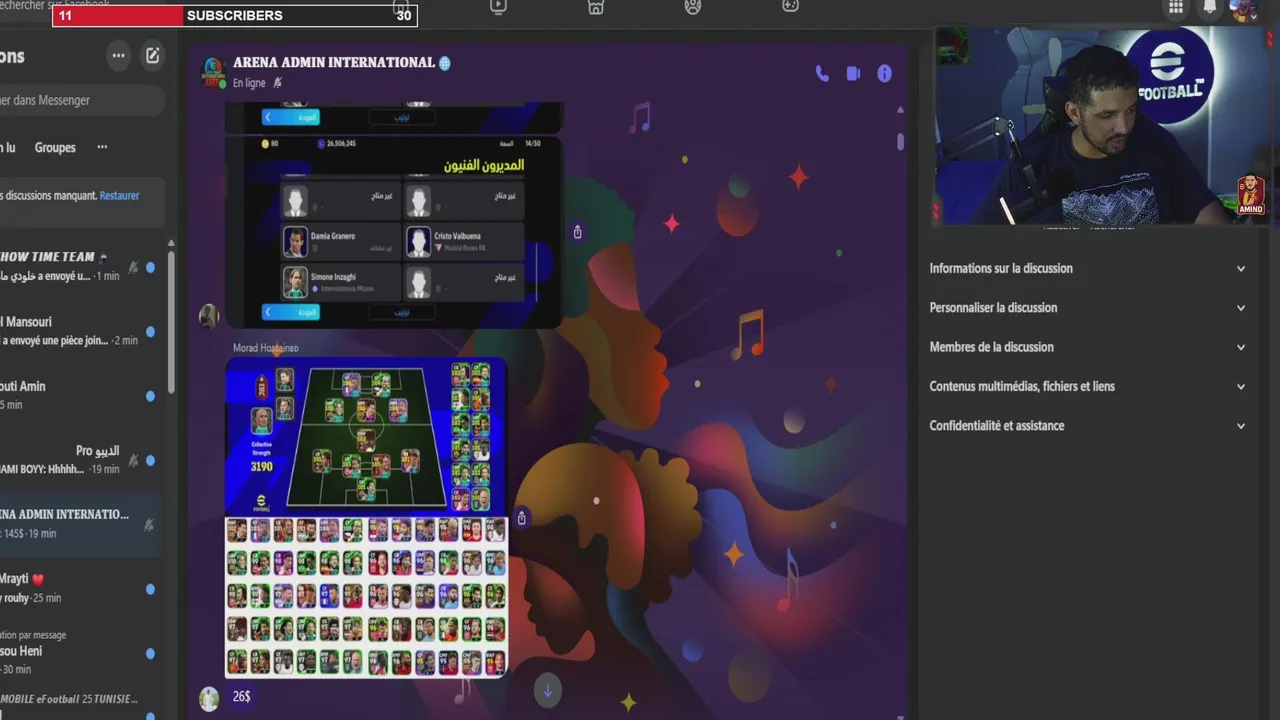Expand 'Contenus multimédias, fichiers et liens'

(x=1088, y=386)
